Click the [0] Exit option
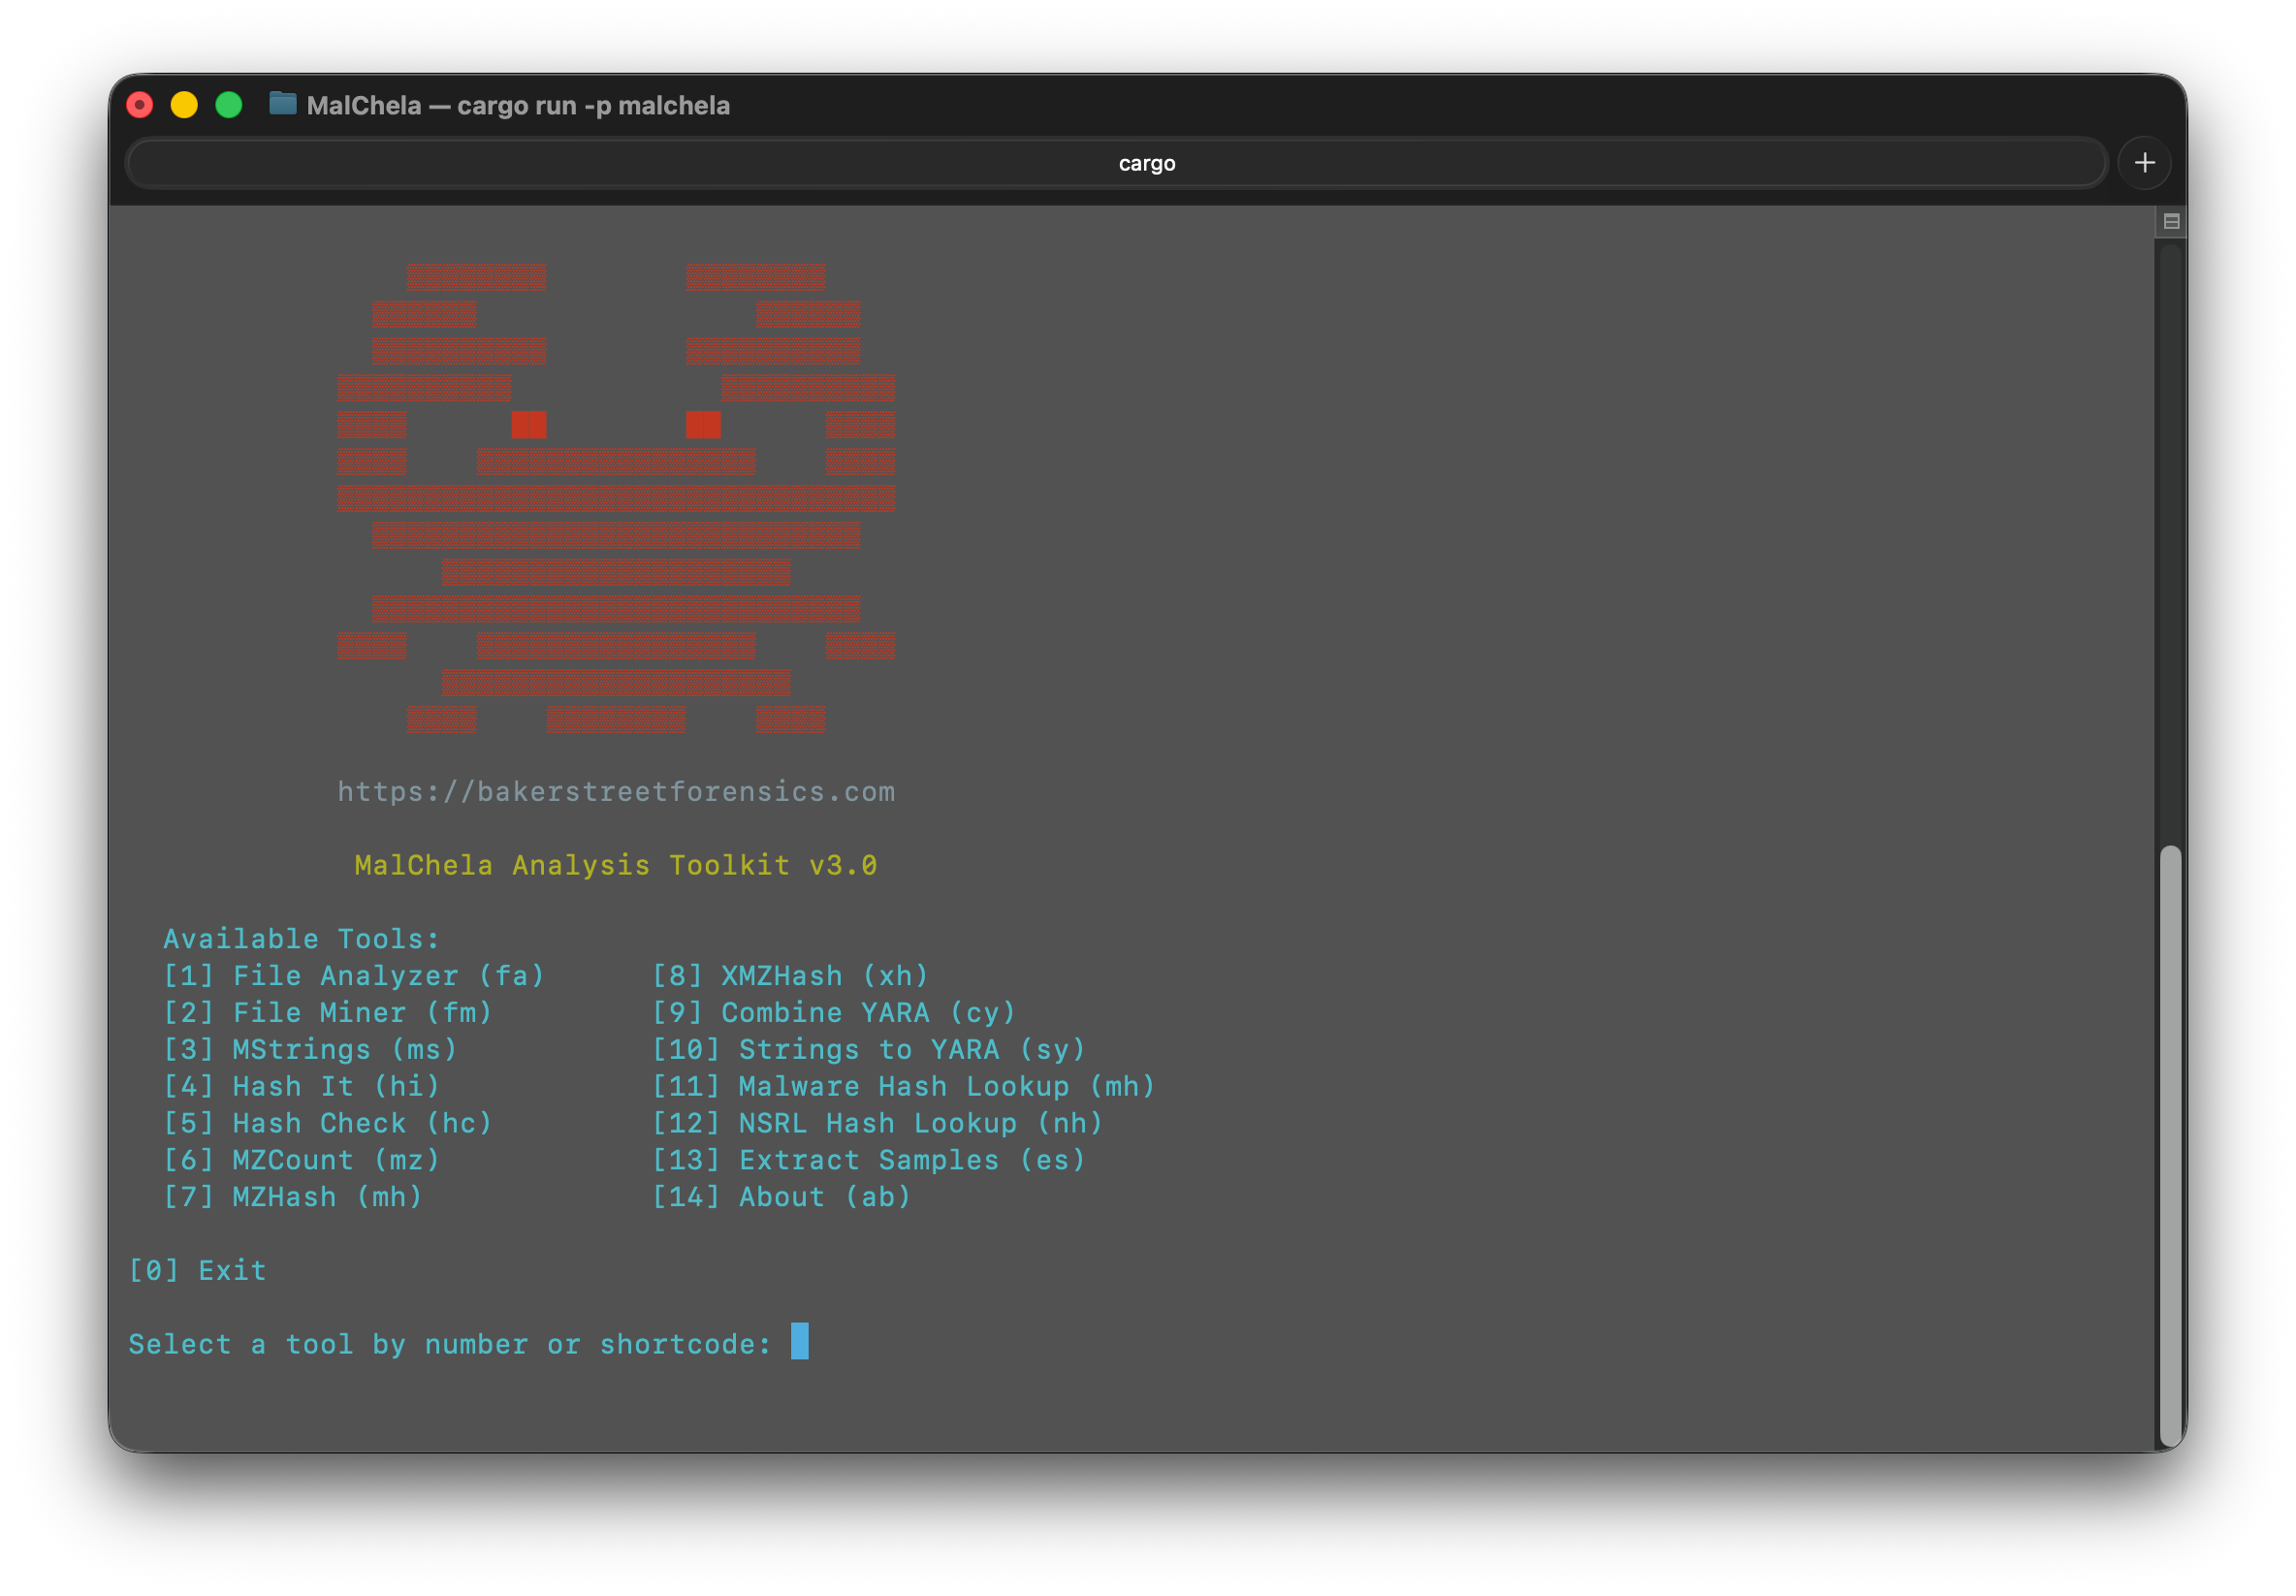This screenshot has width=2296, height=1596. [198, 1271]
